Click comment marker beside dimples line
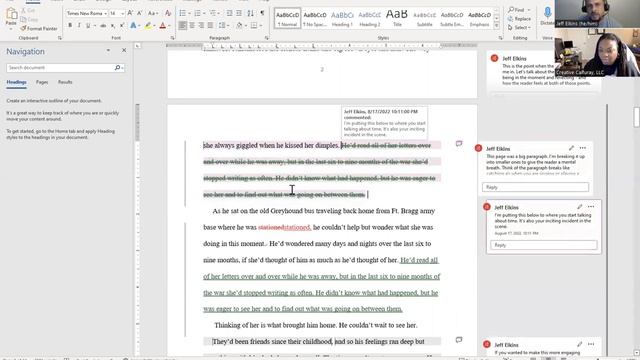This screenshot has width=640, height=360. 459,144
